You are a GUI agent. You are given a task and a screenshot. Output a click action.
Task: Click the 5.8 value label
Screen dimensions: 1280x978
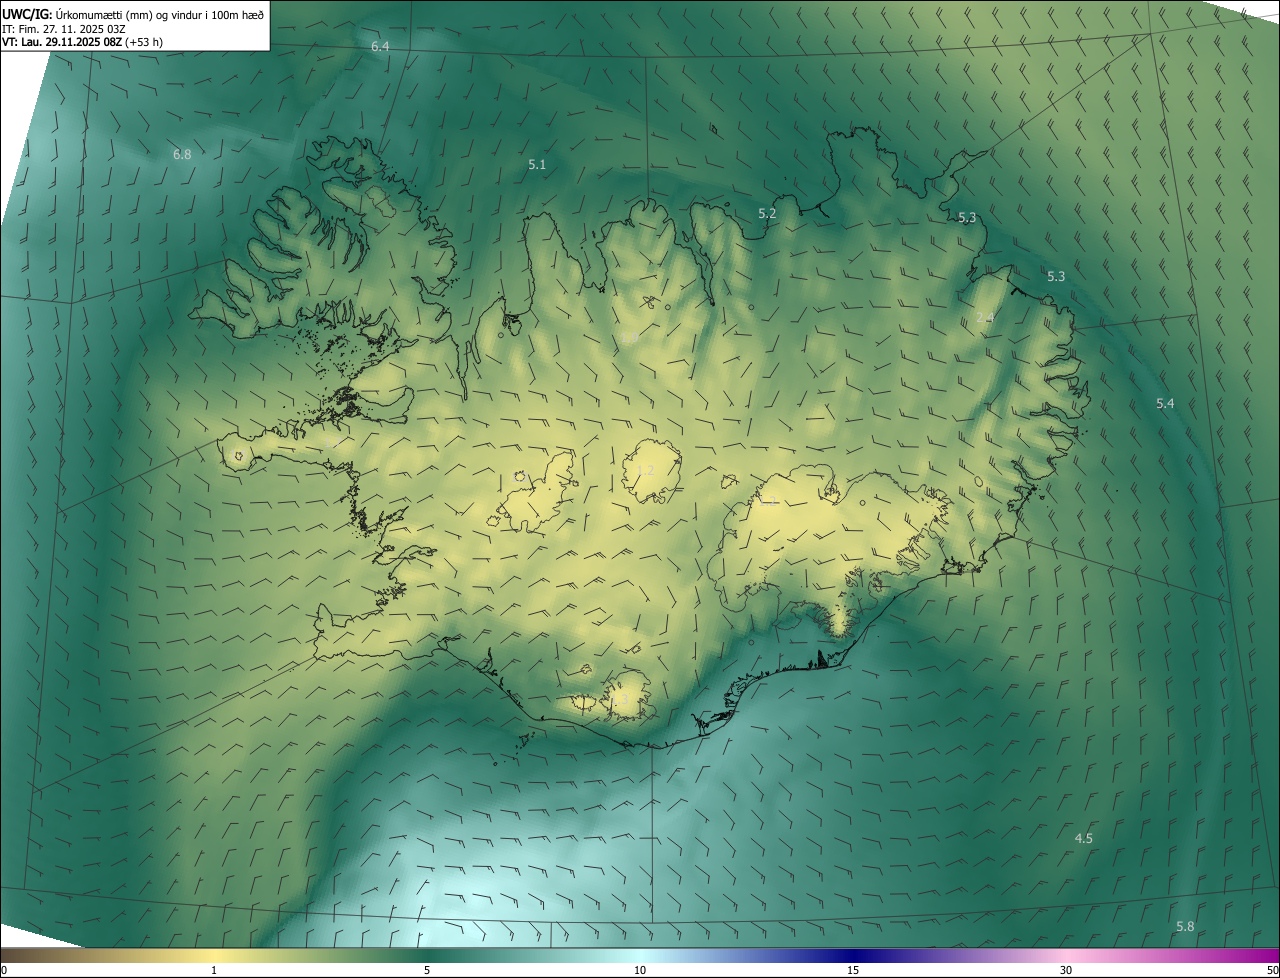click(x=1185, y=927)
